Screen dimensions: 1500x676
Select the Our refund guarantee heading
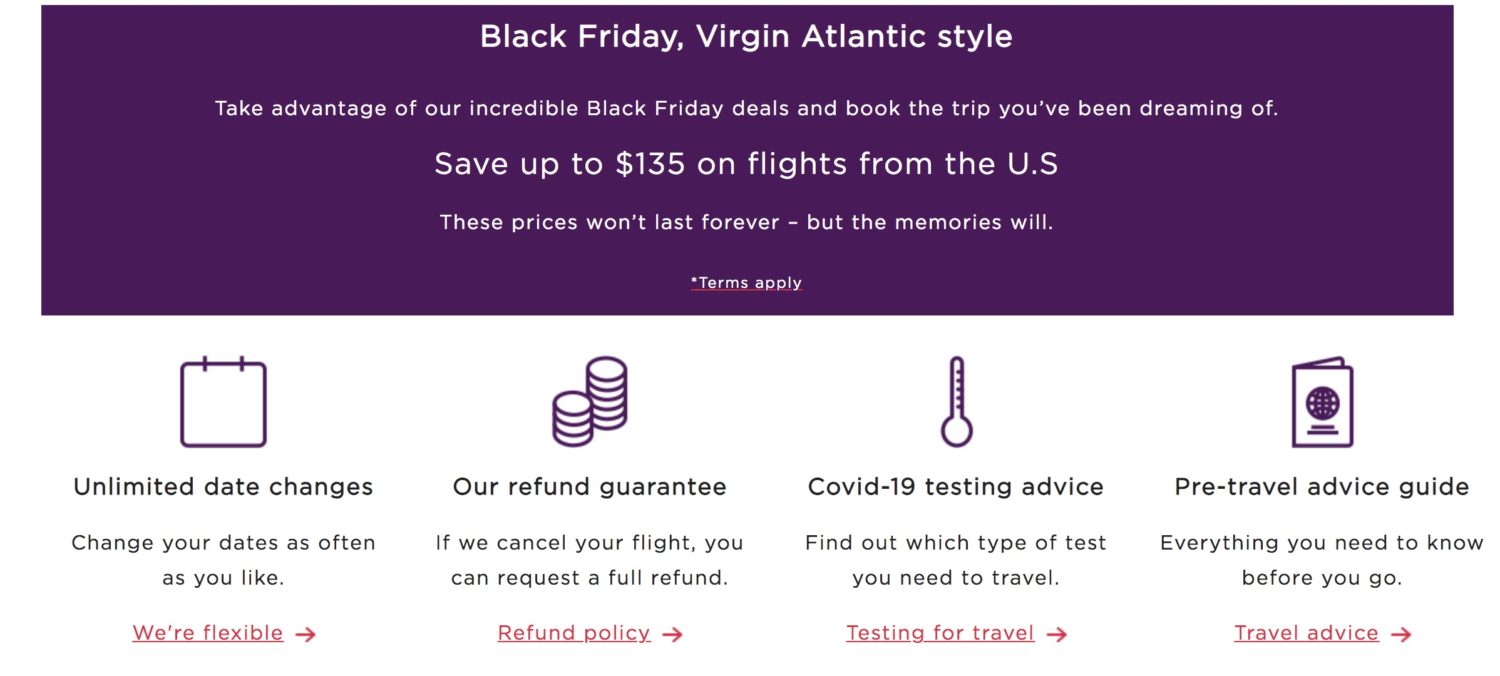click(x=590, y=486)
